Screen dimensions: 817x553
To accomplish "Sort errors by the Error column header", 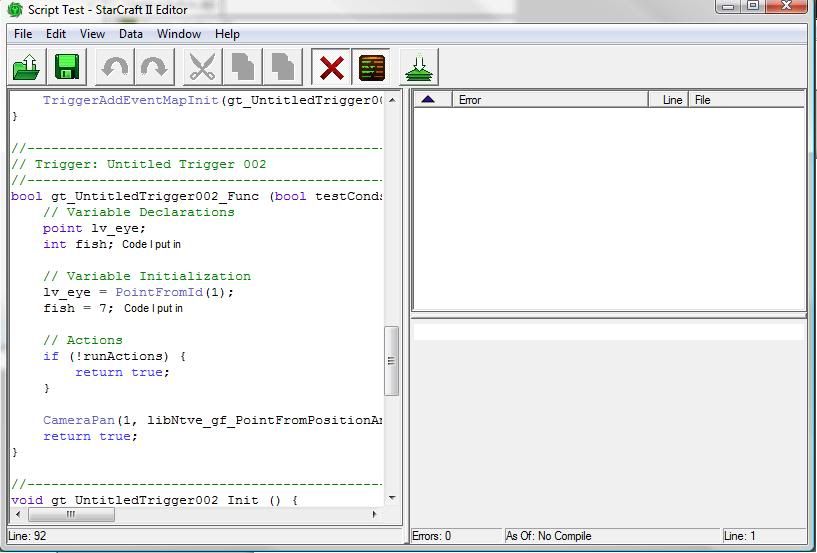I will 551,100.
